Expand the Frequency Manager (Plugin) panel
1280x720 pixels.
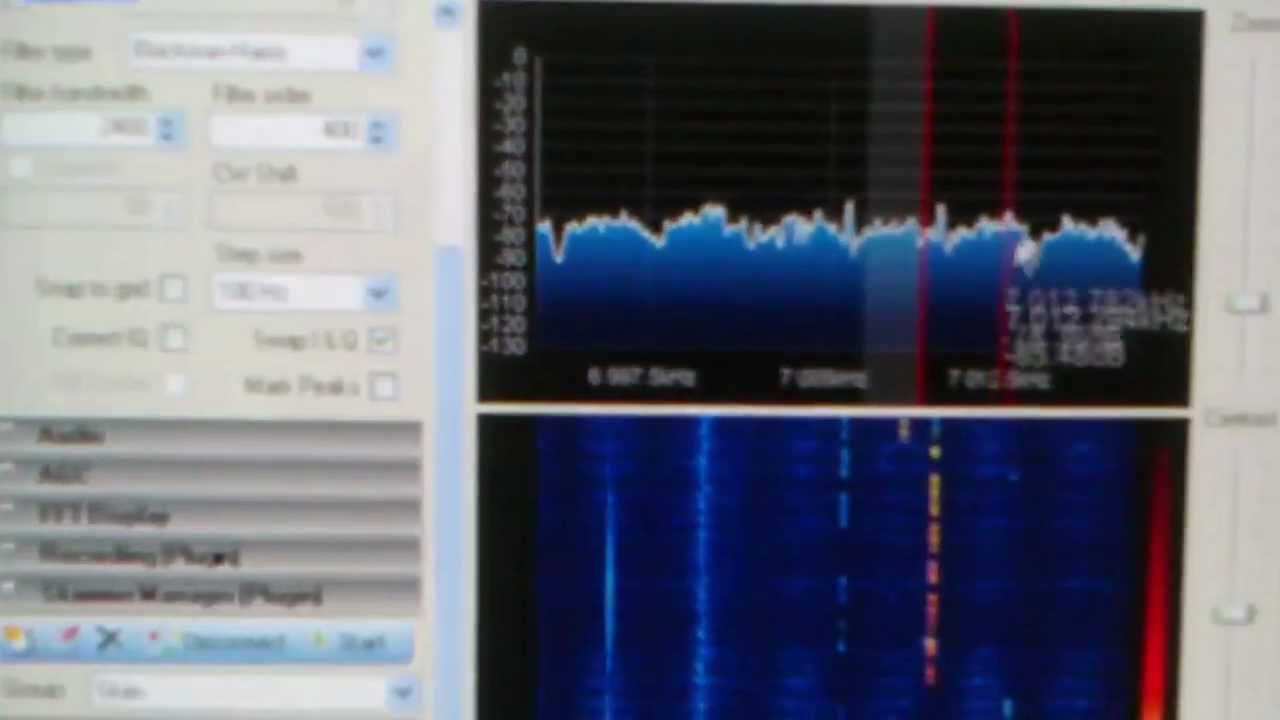click(x=212, y=595)
